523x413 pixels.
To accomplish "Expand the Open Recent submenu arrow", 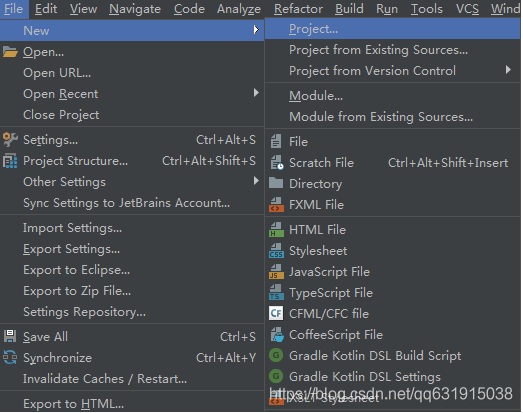I will (x=256, y=93).
